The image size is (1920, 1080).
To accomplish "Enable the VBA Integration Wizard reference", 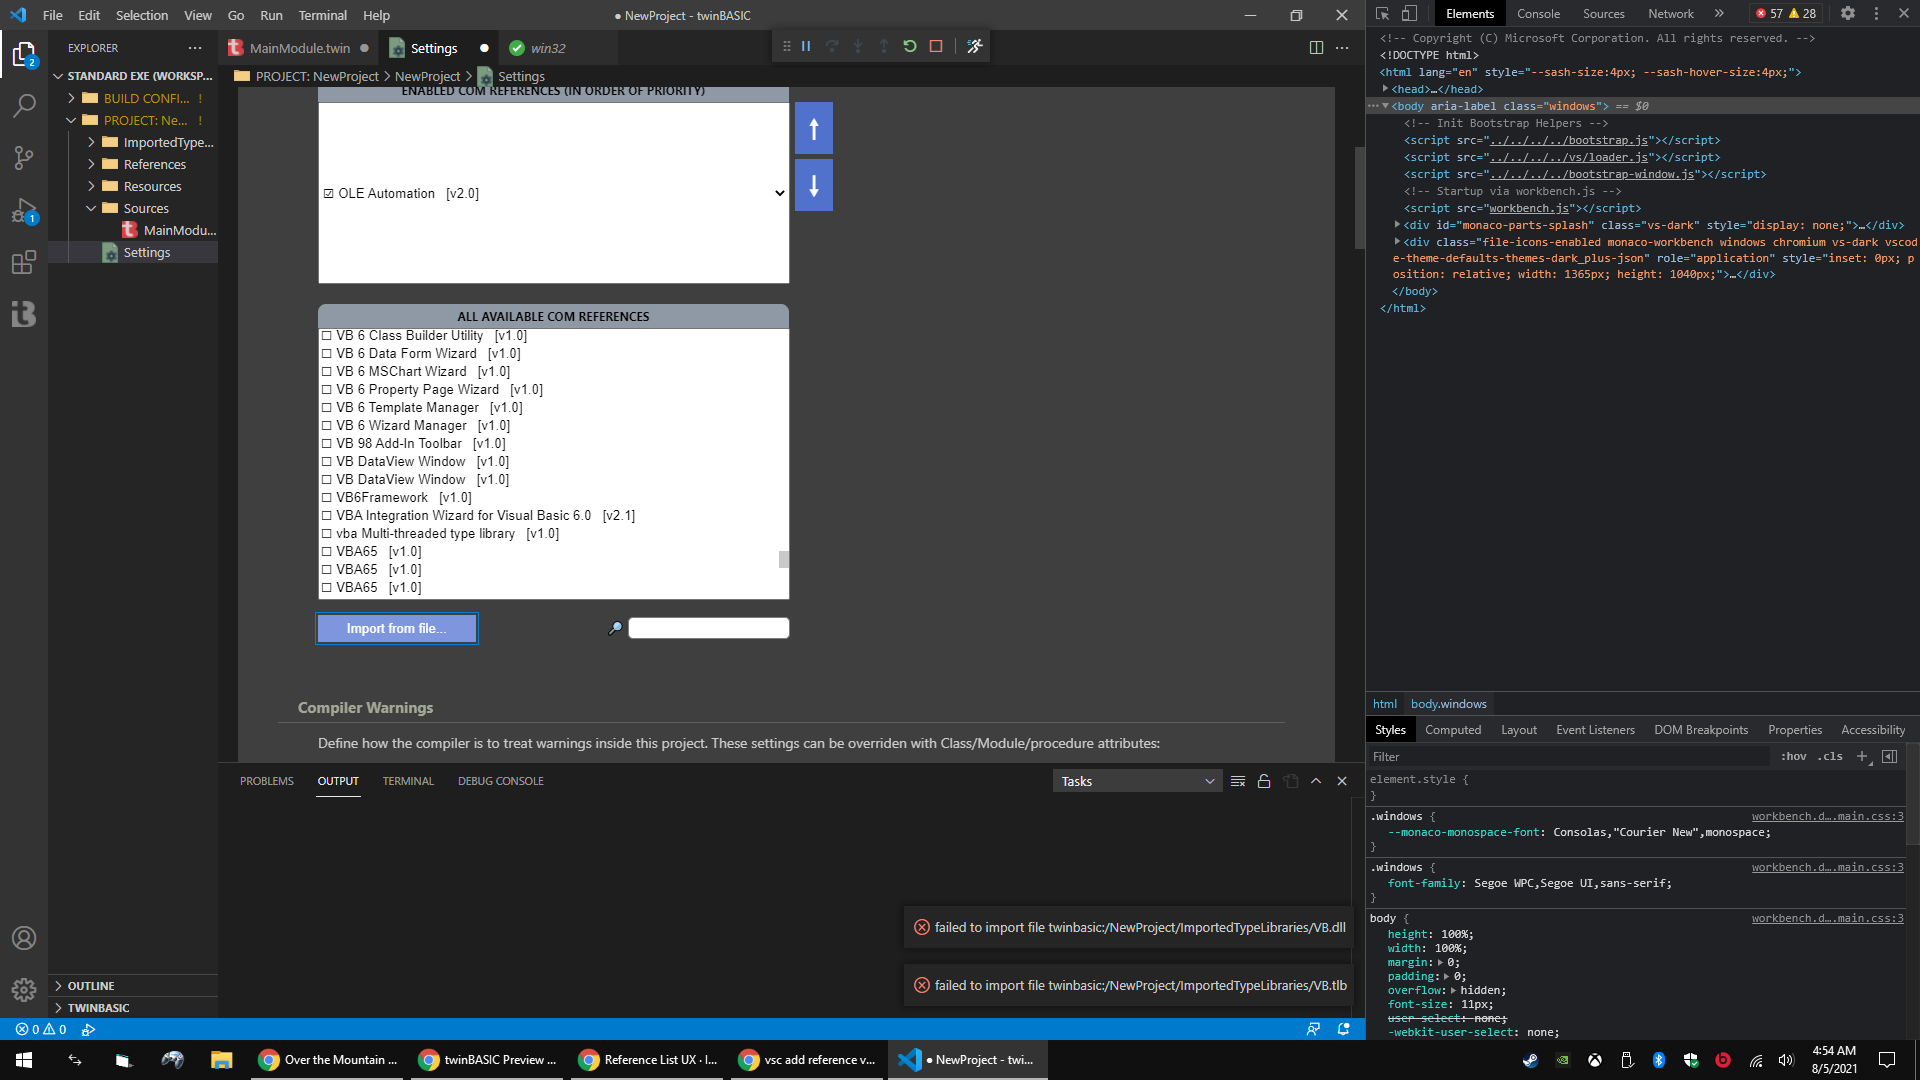I will coord(326,515).
